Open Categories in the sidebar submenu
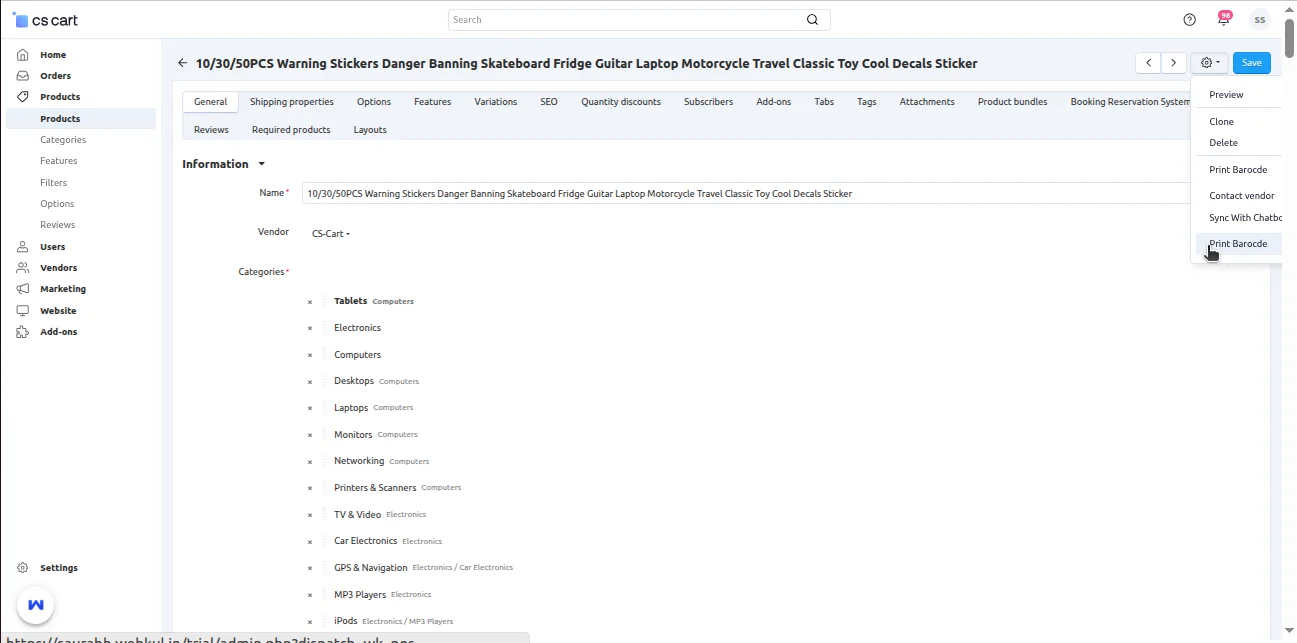 click(63, 140)
